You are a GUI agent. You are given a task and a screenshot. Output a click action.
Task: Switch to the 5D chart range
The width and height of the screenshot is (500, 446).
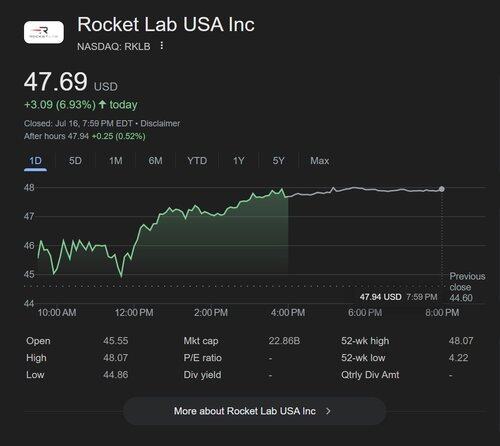tap(75, 161)
